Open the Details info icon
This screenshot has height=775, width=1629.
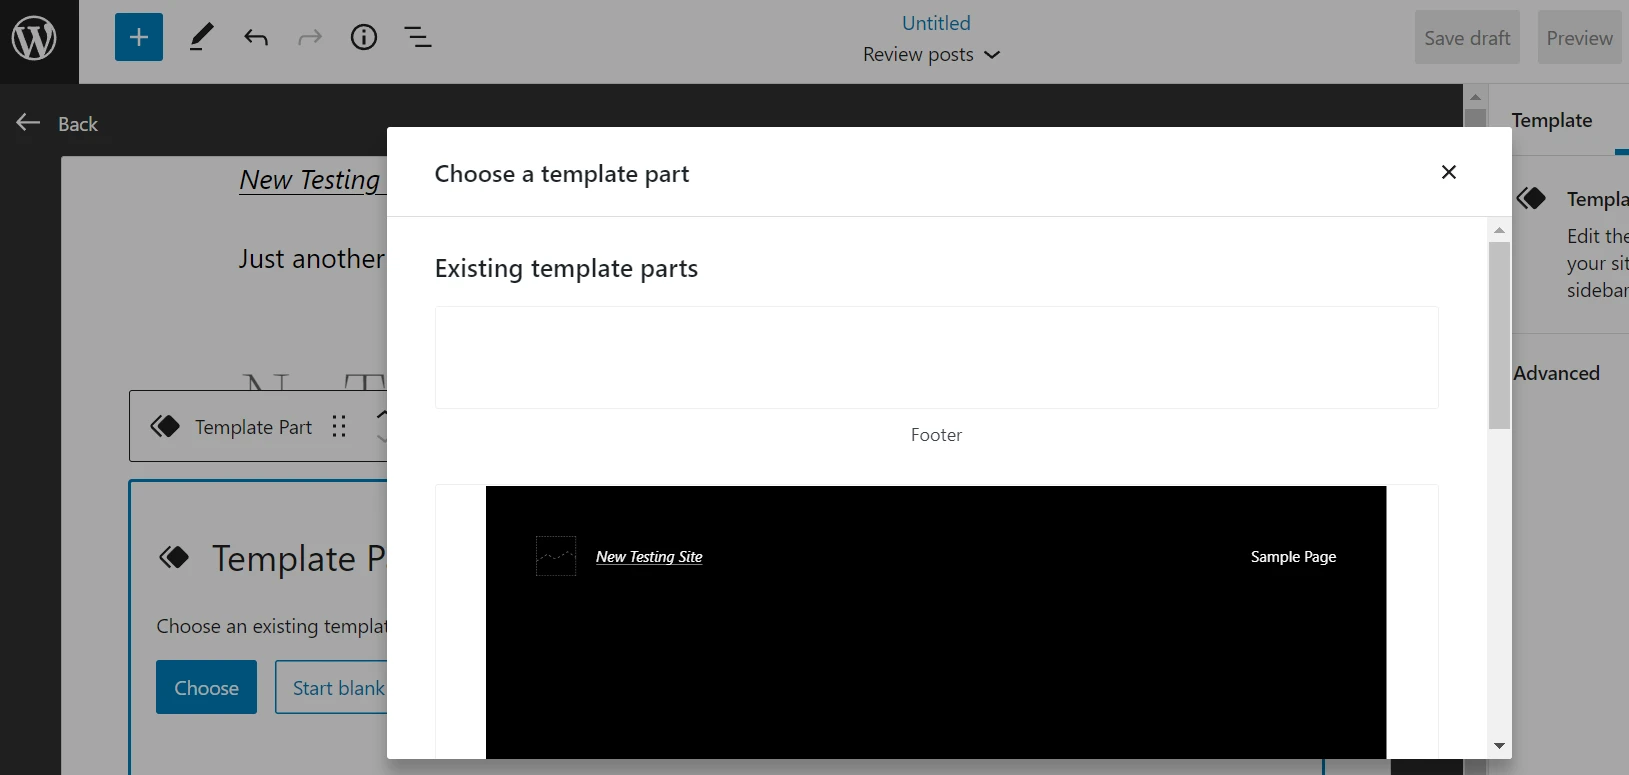tap(364, 38)
